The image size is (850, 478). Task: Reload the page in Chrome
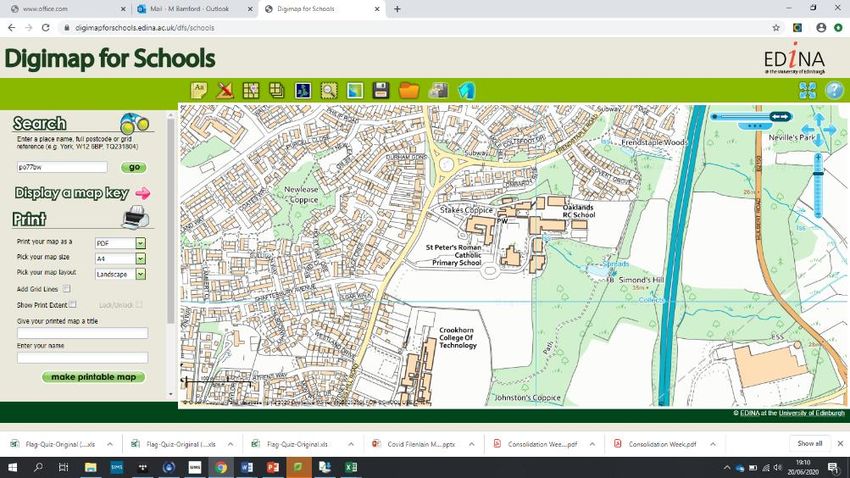(x=46, y=28)
